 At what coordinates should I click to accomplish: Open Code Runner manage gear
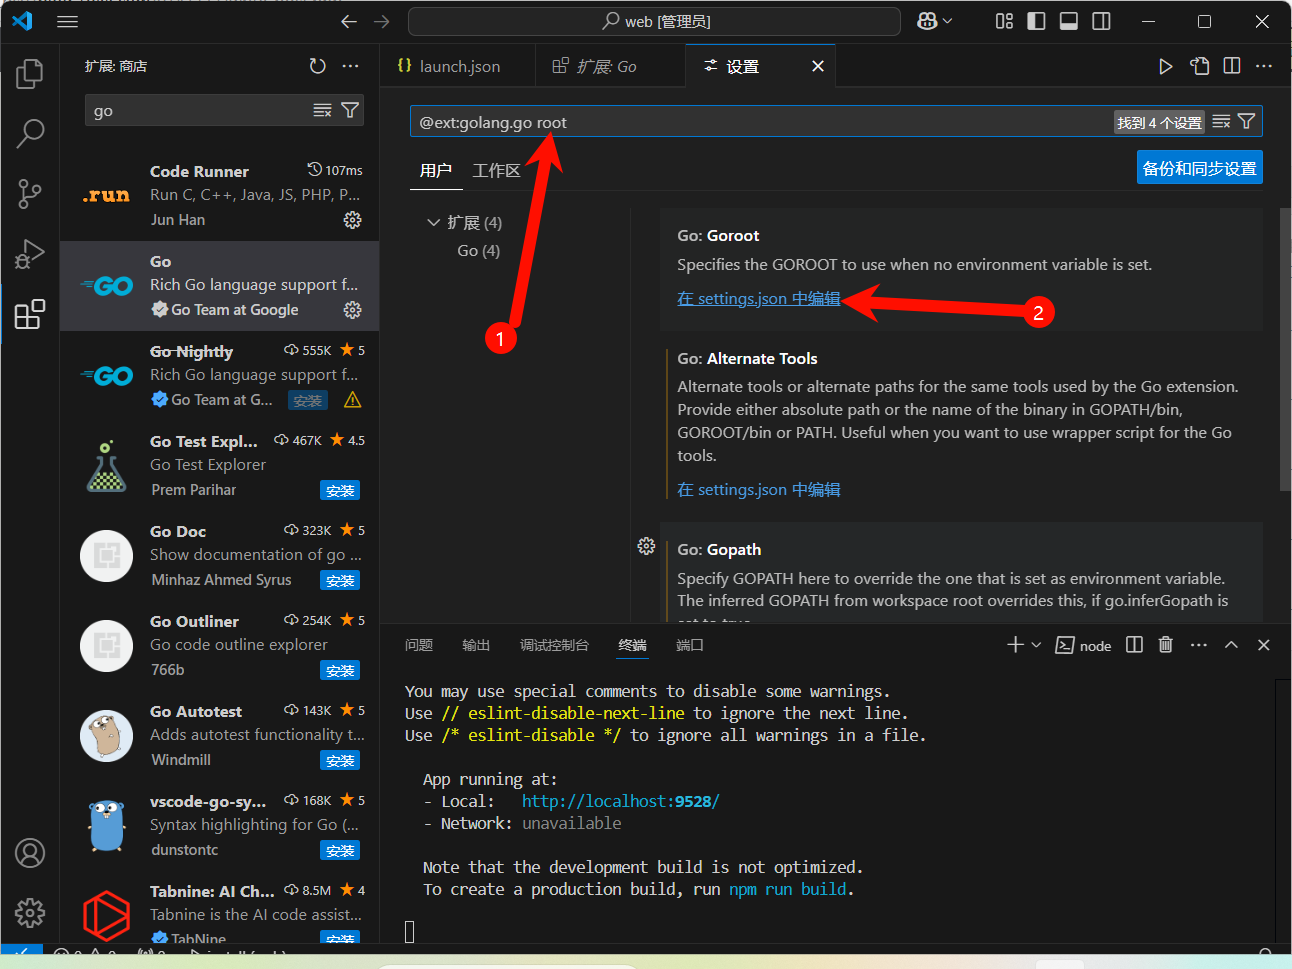[x=352, y=220]
